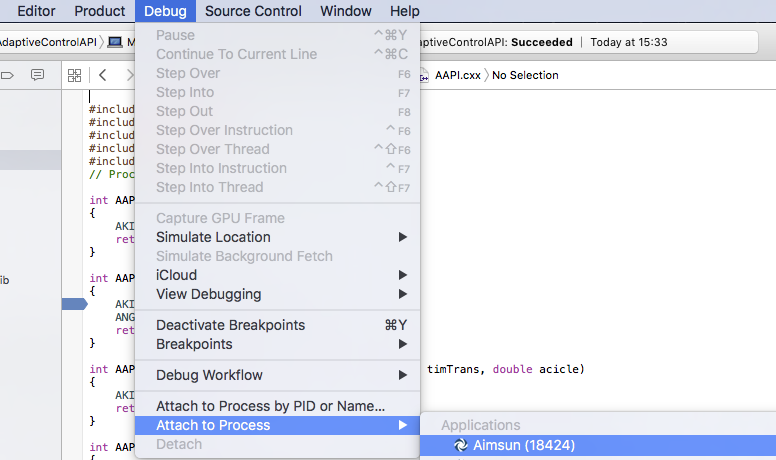Open the Debug Workflow submenu
The image size is (776, 460).
click(x=209, y=375)
